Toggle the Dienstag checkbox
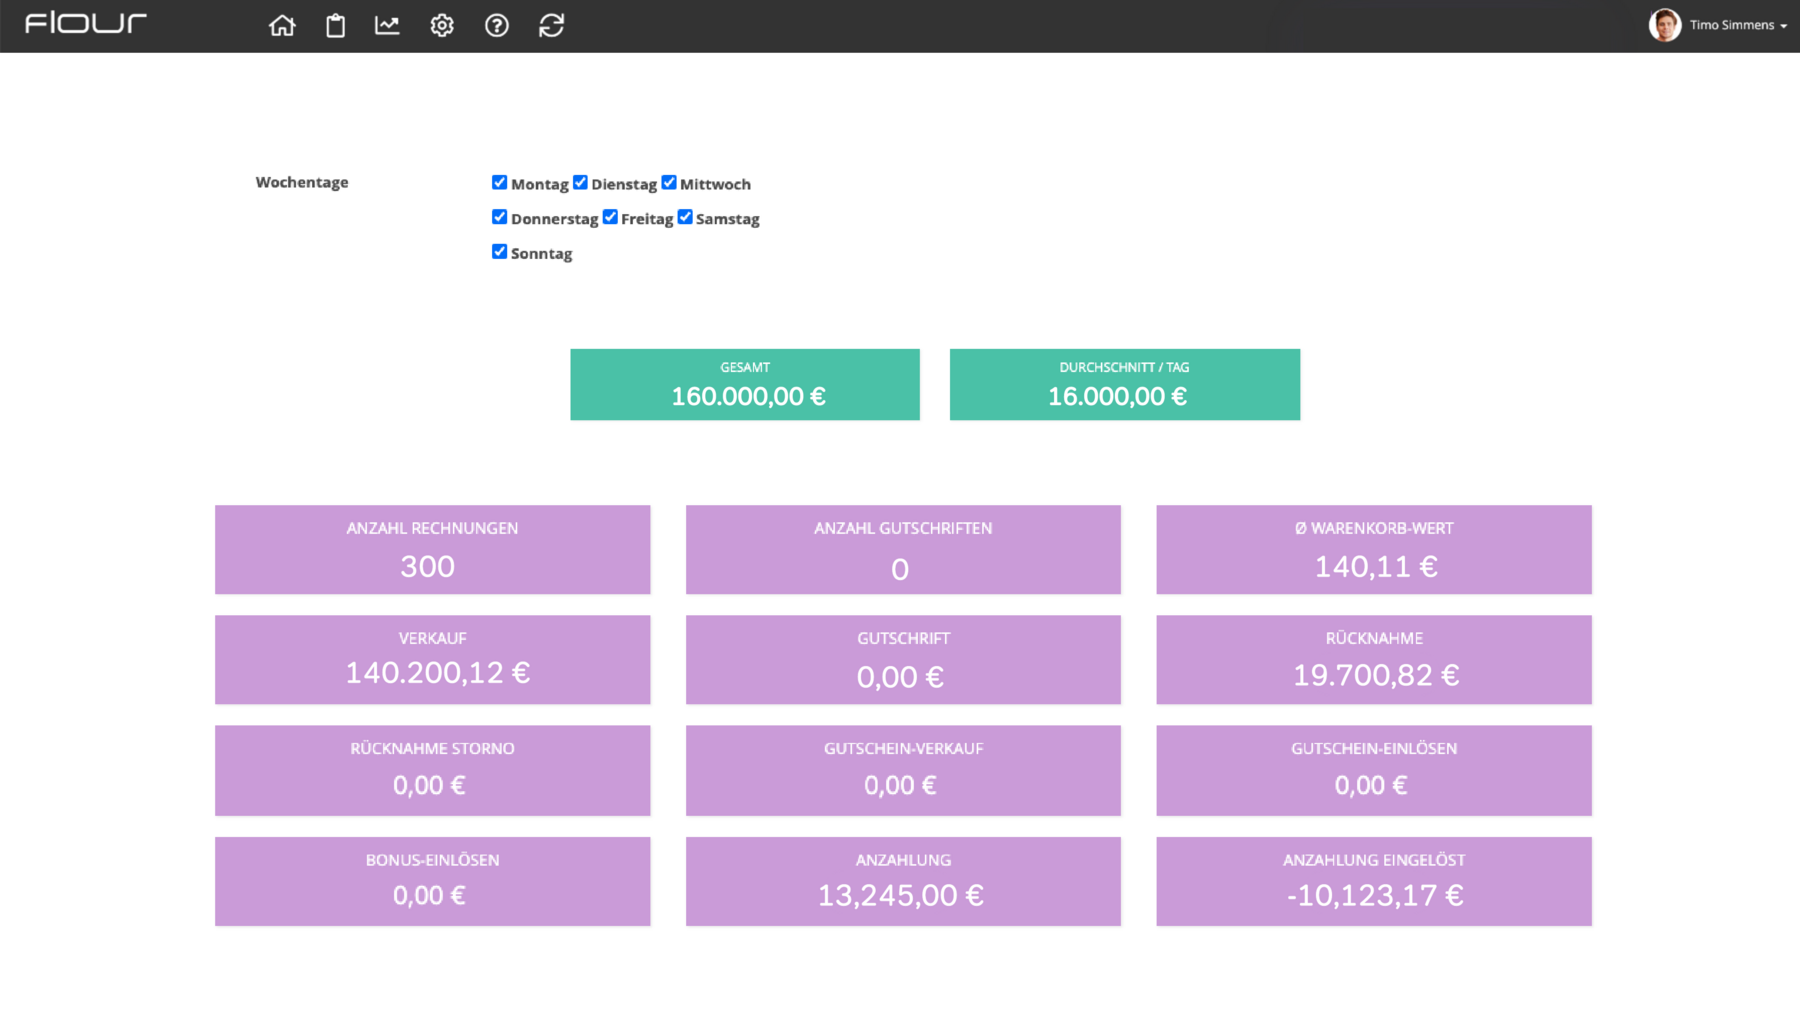This screenshot has height=1024, width=1800. (x=580, y=182)
